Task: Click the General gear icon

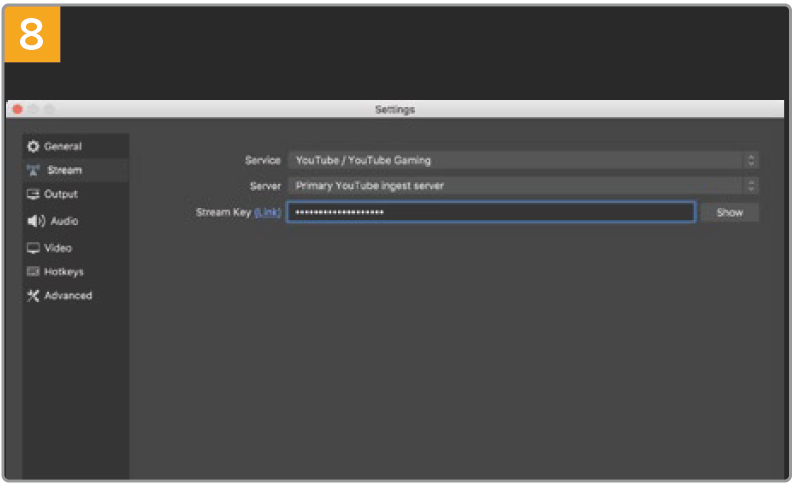Action: click(x=33, y=146)
